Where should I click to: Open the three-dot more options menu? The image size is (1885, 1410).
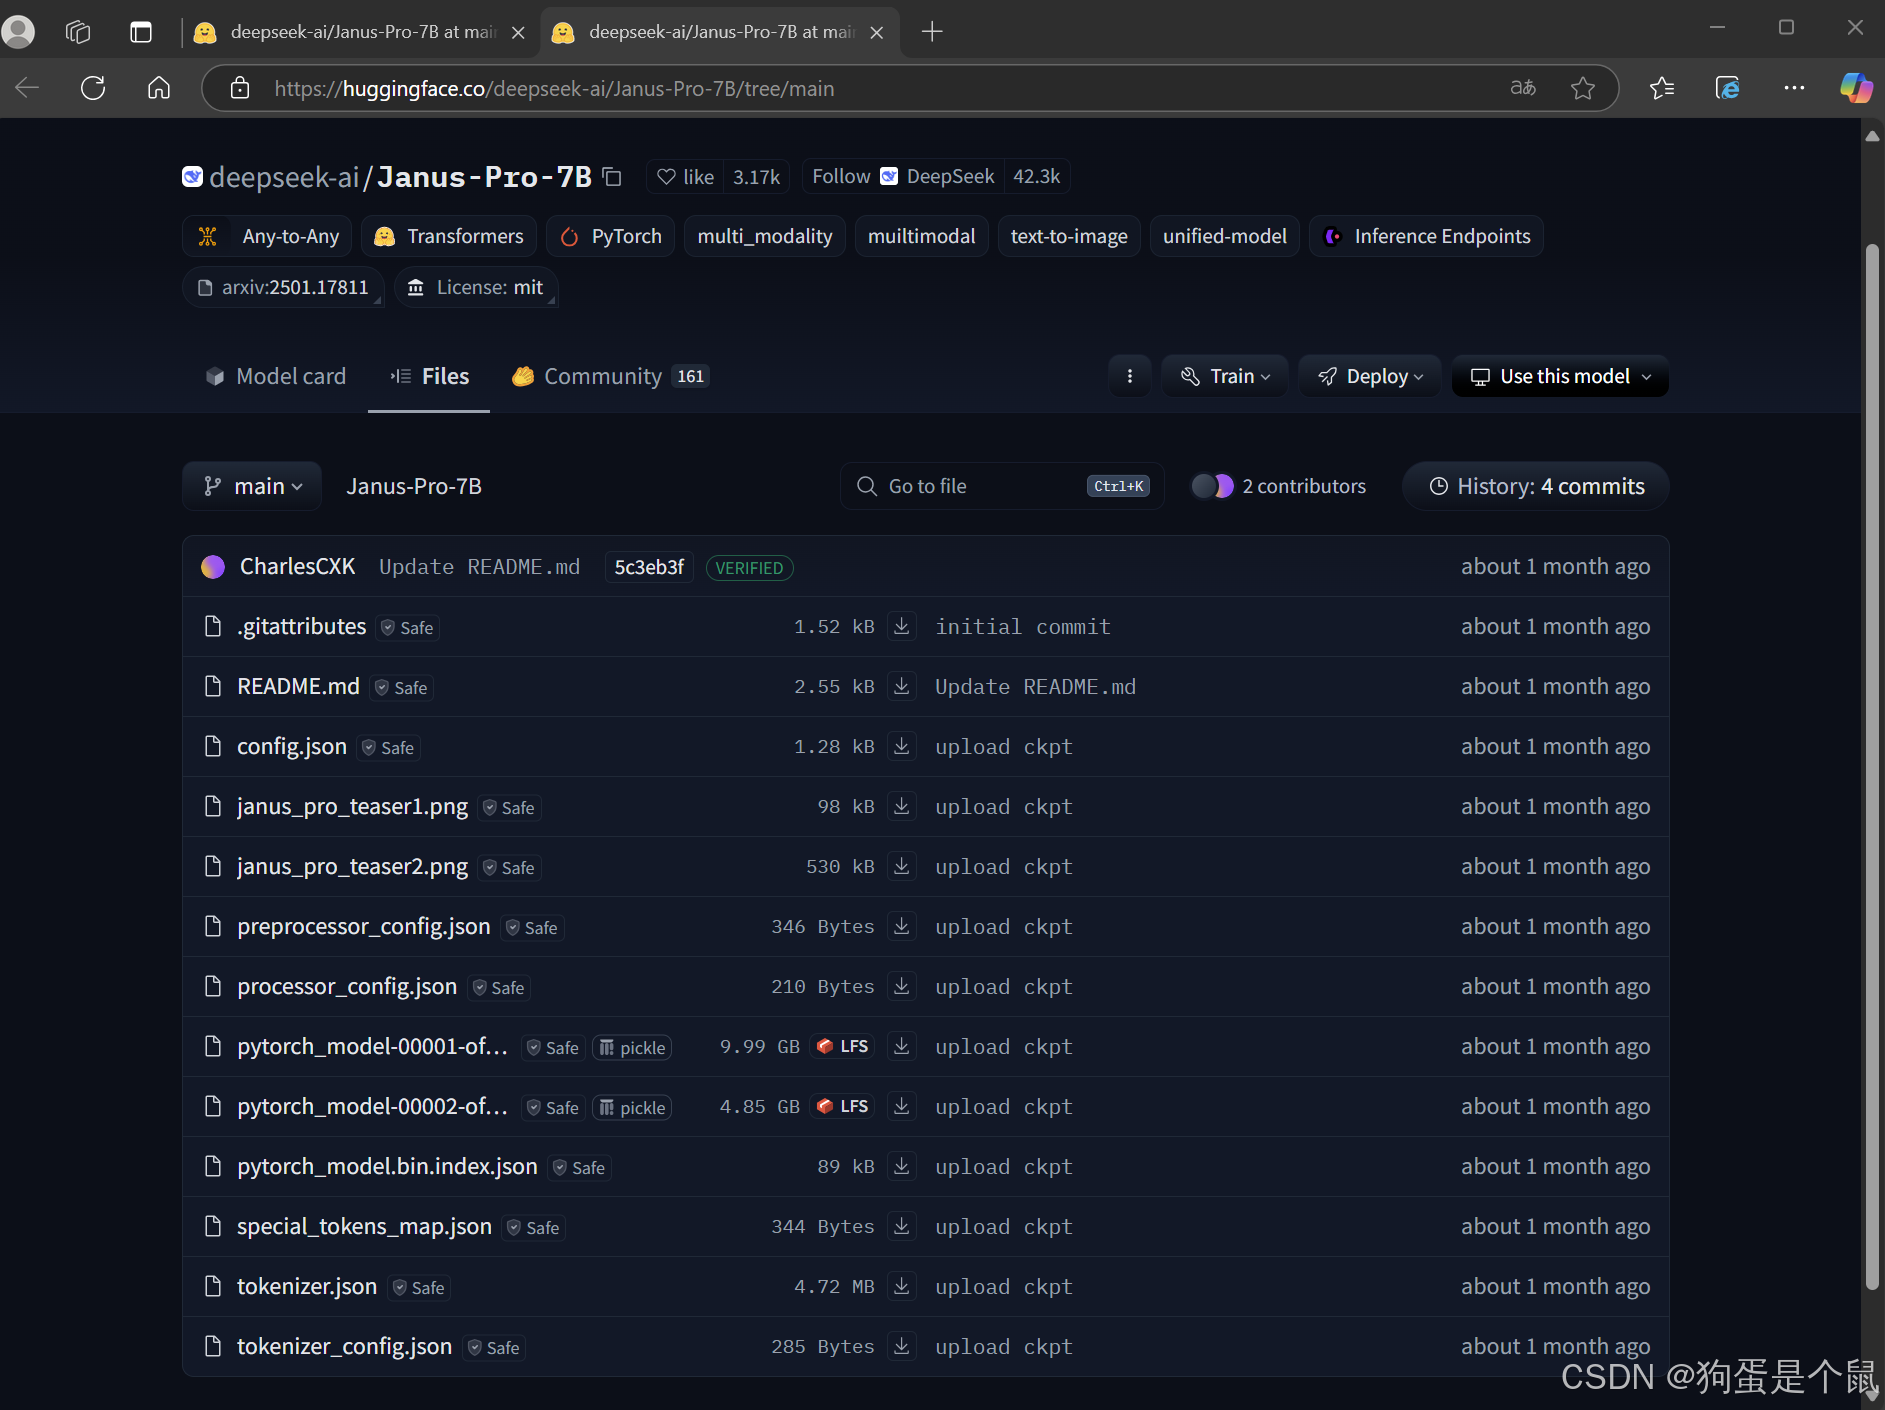1130,376
